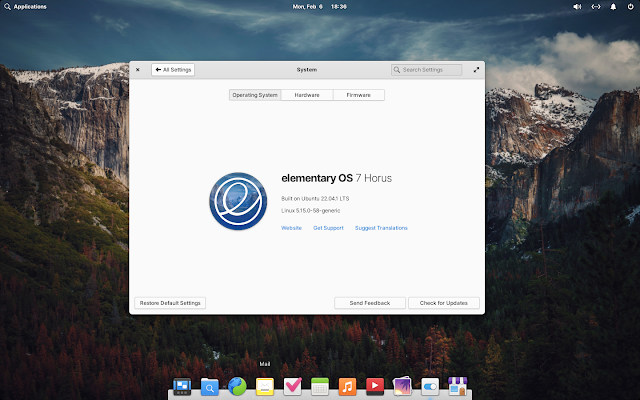
Task: Open the notifications bell indicator
Action: tap(613, 7)
